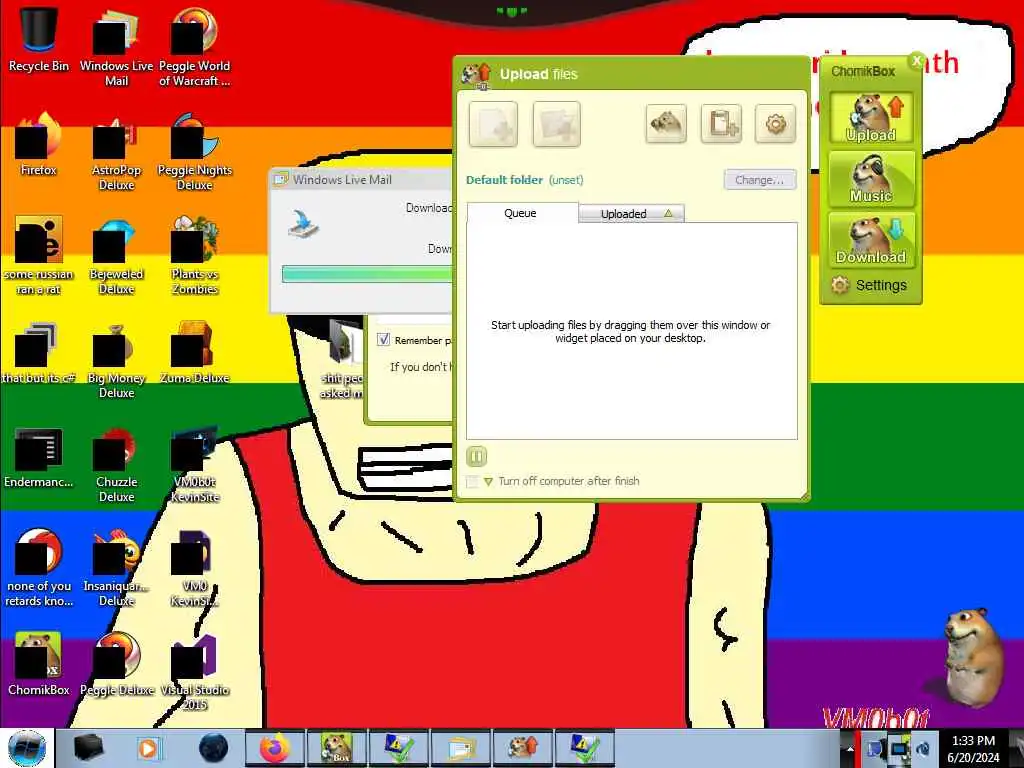The image size is (1024, 768).
Task: Click the add folder button in Upload files
Action: (556, 123)
